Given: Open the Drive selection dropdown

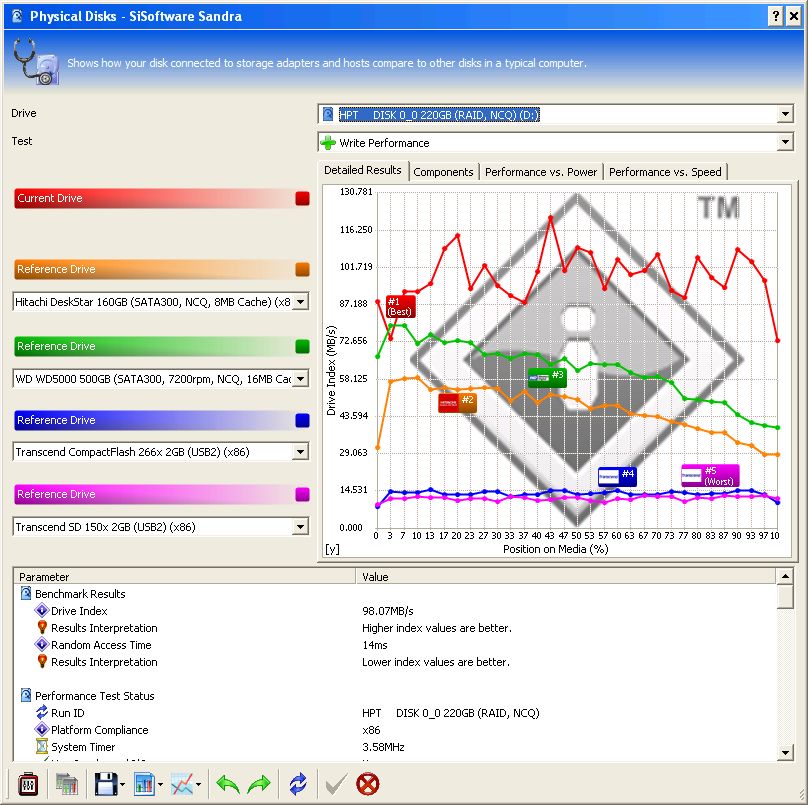Looking at the screenshot, I should tap(785, 114).
